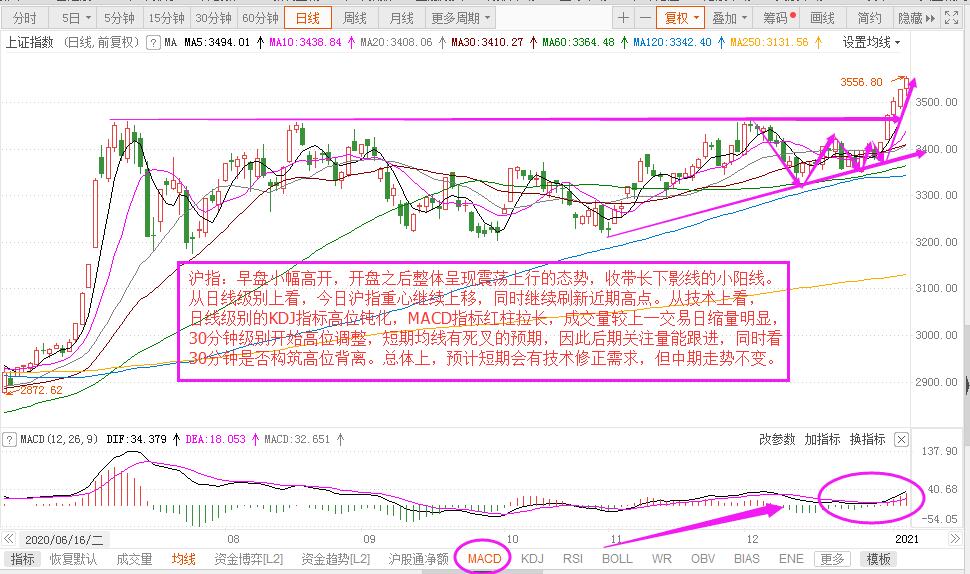Select the OBV indicator tab
This screenshot has height=574, width=970.
click(703, 559)
